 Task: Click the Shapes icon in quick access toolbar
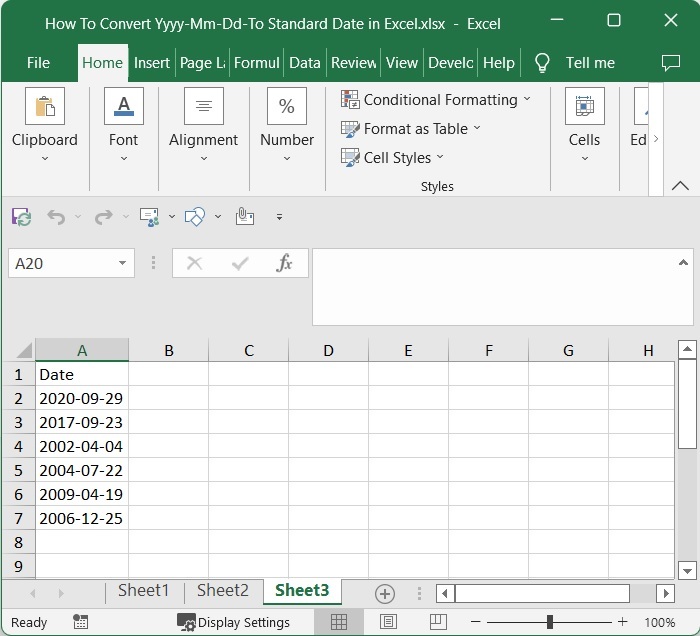point(196,217)
